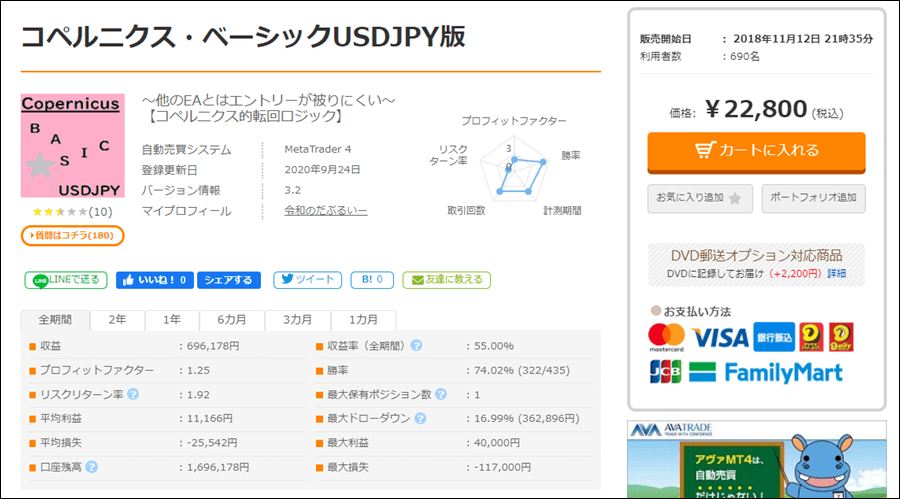
Task: Switch to the 1年 tab
Action: point(172,320)
